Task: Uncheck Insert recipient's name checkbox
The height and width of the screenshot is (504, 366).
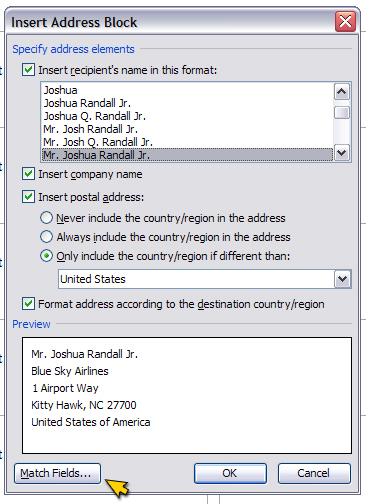Action: (28, 70)
